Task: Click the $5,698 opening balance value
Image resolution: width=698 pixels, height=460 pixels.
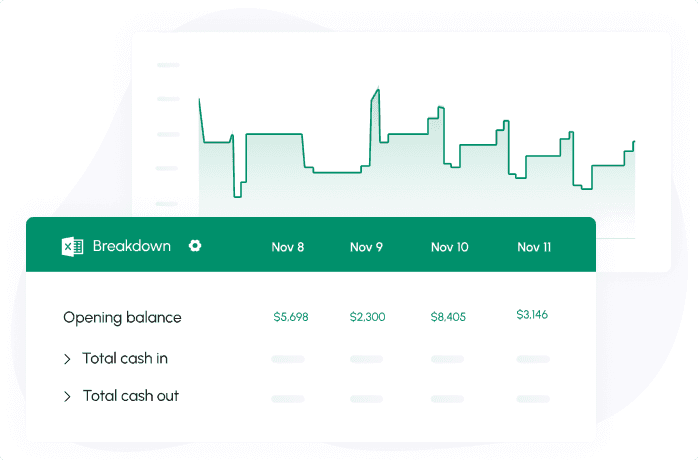Action: click(x=291, y=317)
